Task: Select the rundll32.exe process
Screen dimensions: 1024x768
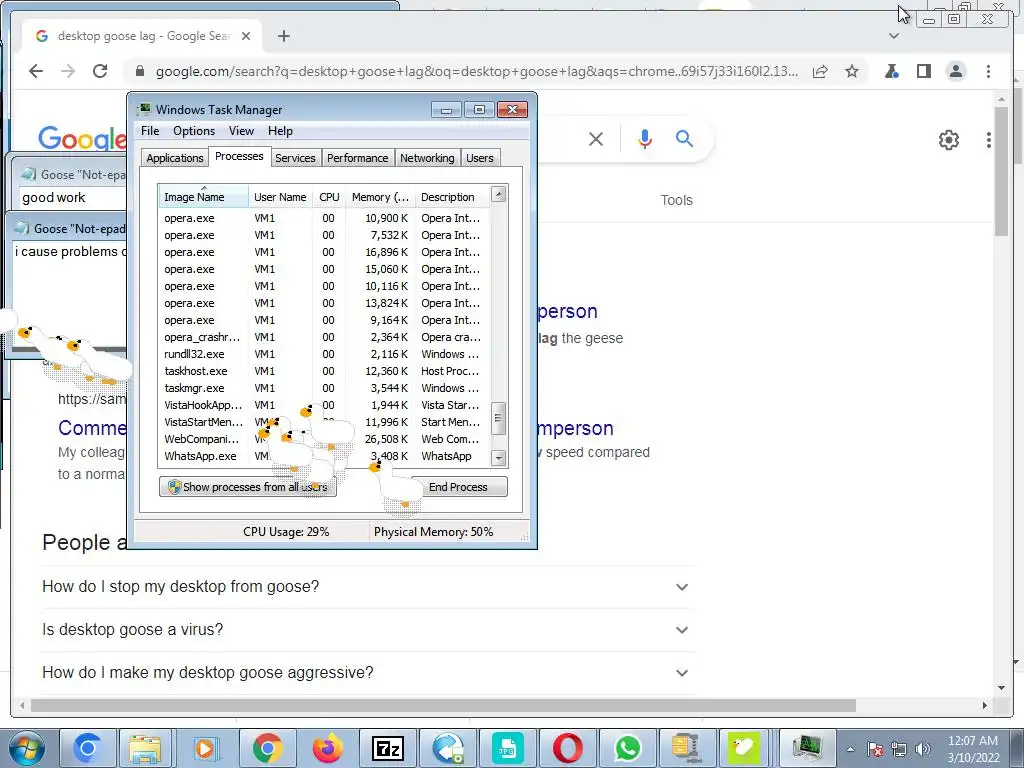Action: (324, 354)
